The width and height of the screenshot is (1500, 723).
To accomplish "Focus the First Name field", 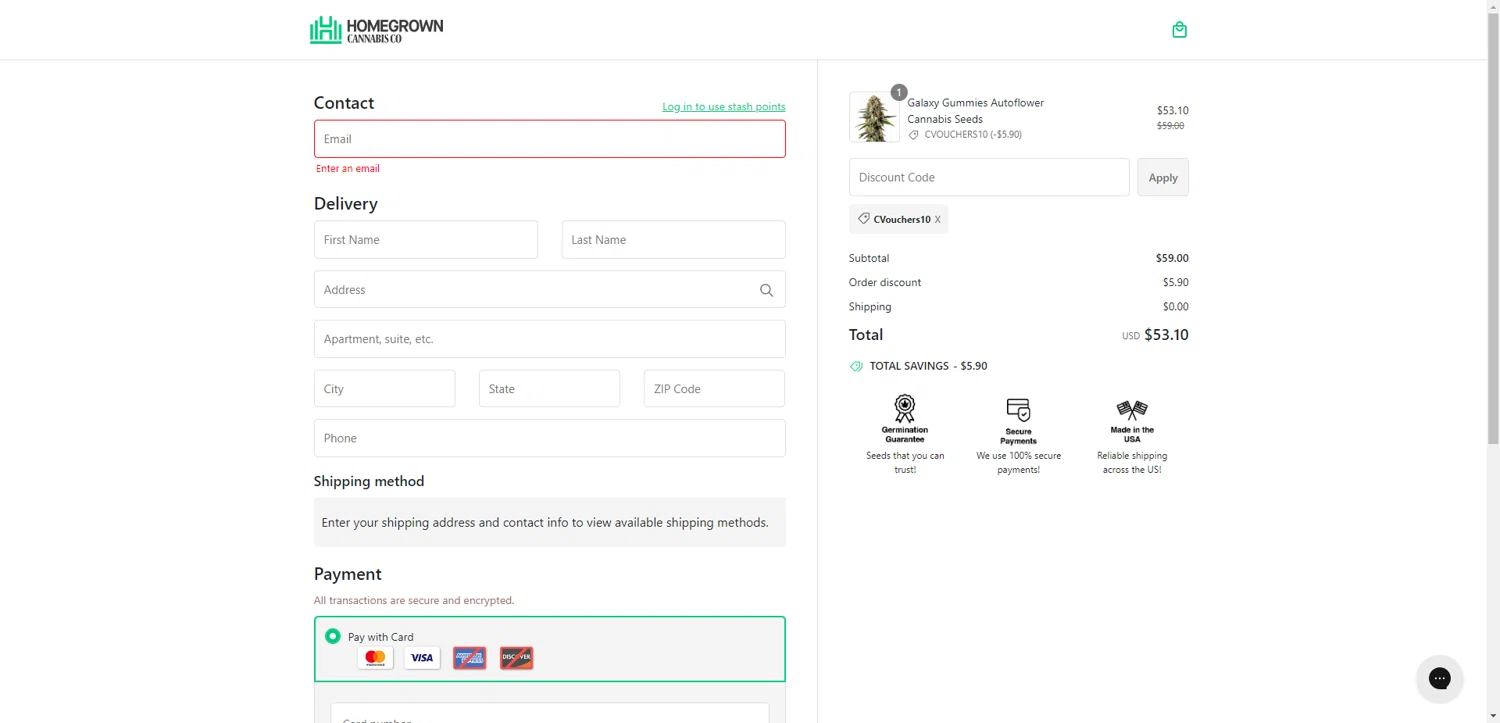I will click(x=426, y=240).
